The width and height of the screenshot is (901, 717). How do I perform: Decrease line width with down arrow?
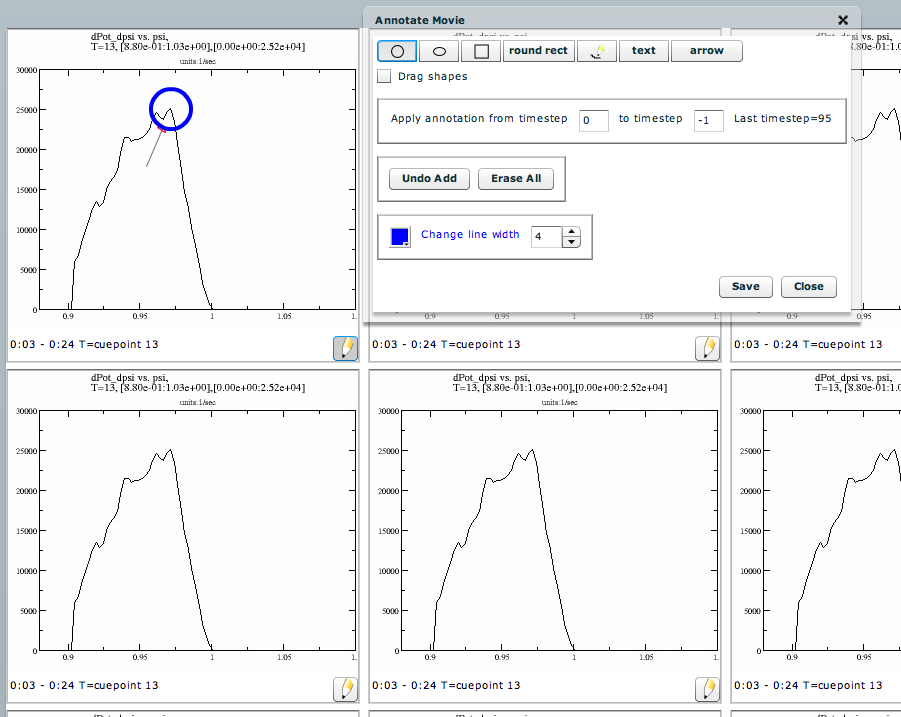[571, 242]
